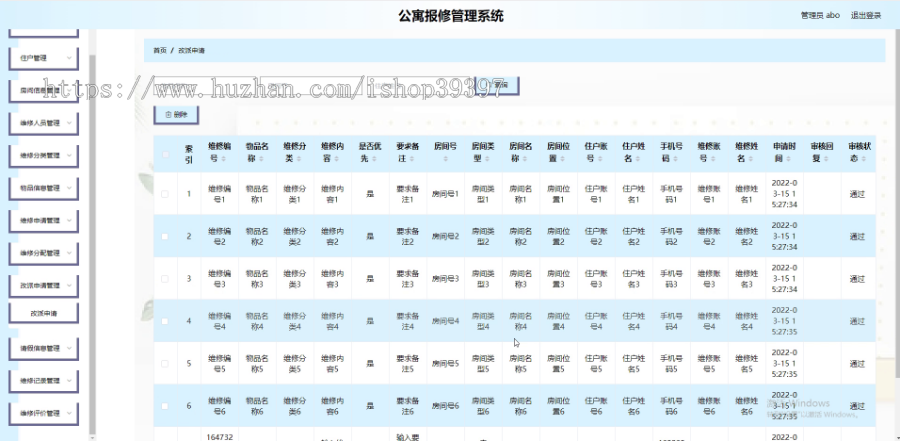Click the 查询 search button

[497, 85]
